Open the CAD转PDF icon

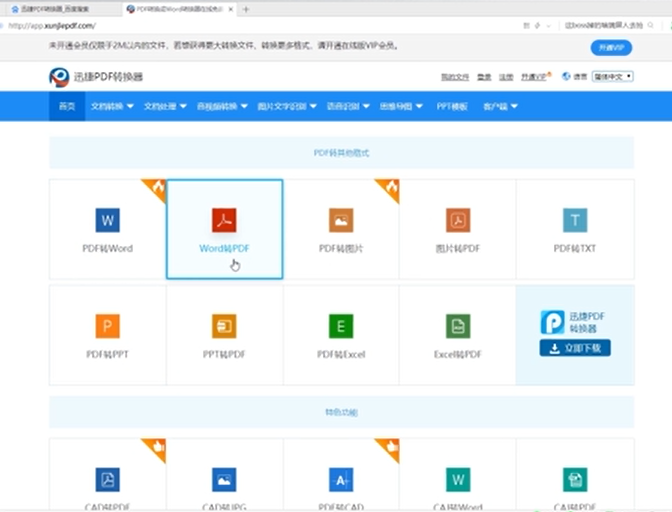click(x=108, y=479)
